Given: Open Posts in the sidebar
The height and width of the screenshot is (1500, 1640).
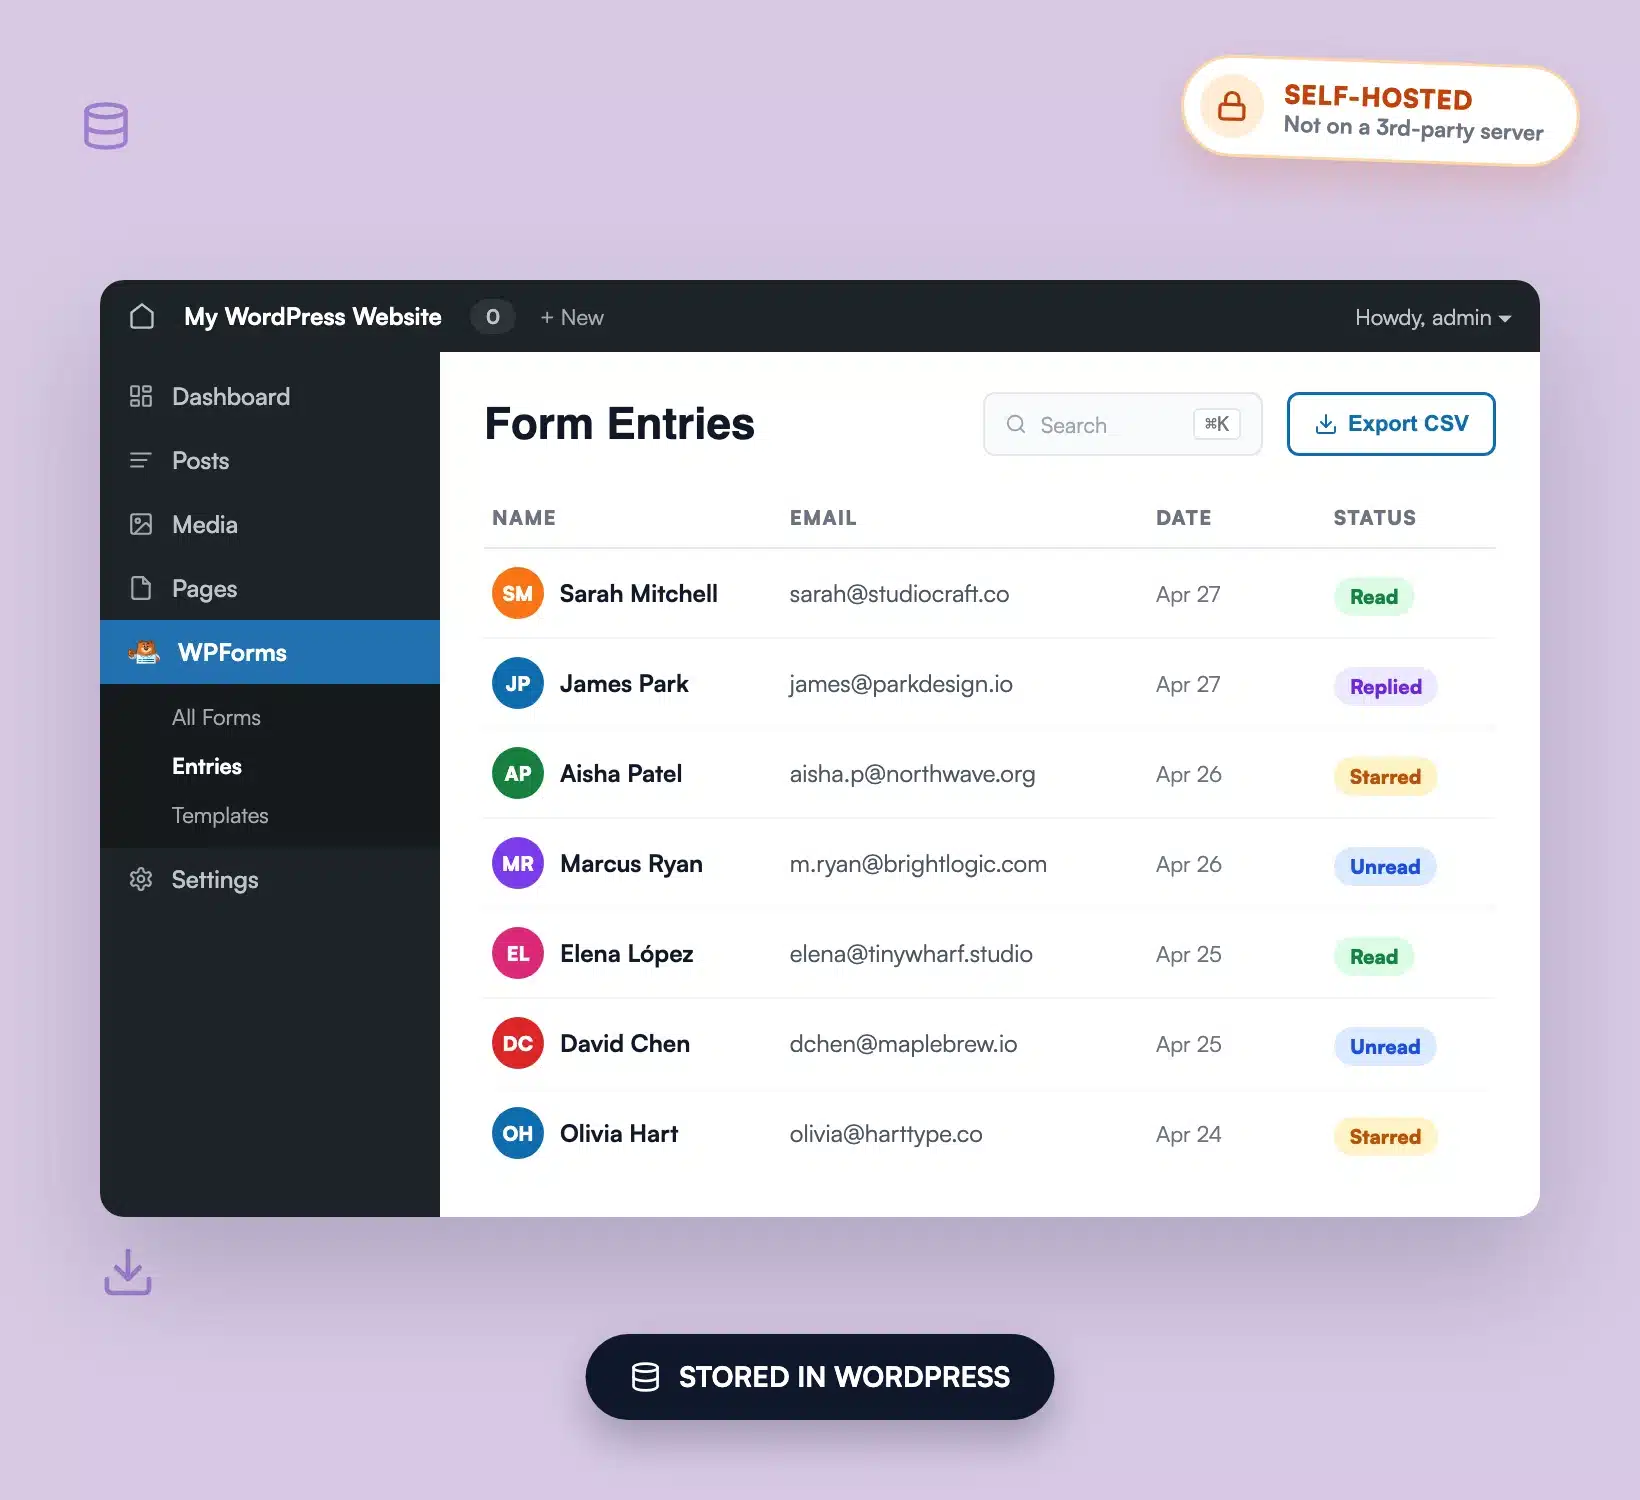Looking at the screenshot, I should pos(270,460).
